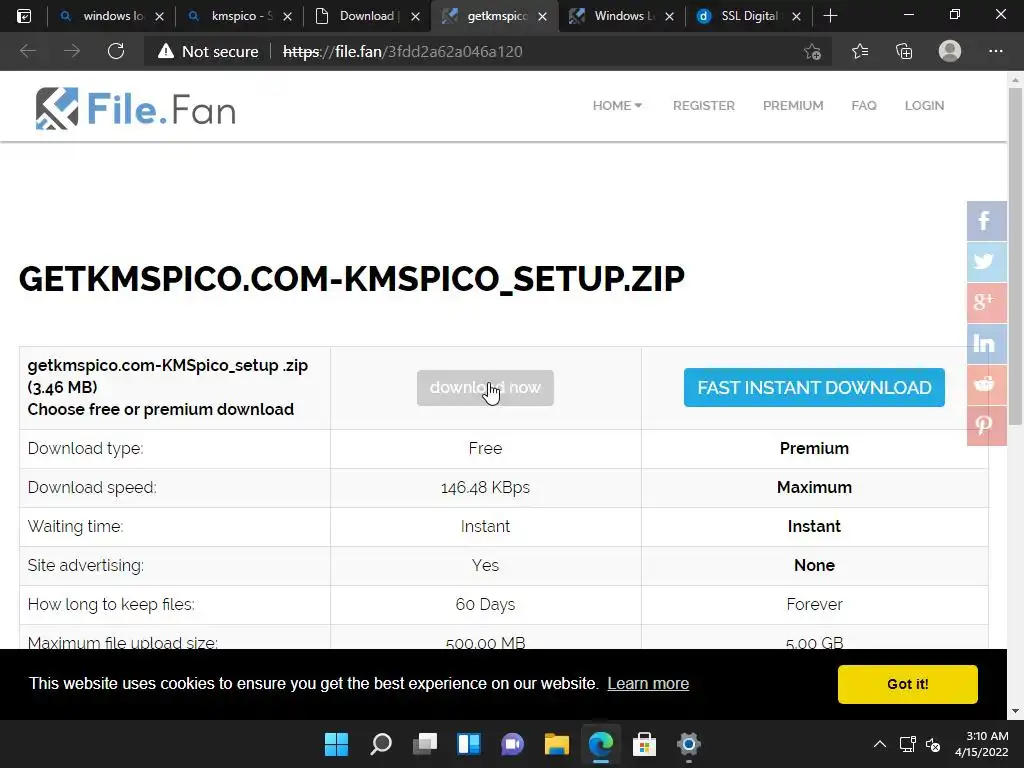Share on Reddit sidebar icon
The image size is (1024, 768).
coord(986,384)
